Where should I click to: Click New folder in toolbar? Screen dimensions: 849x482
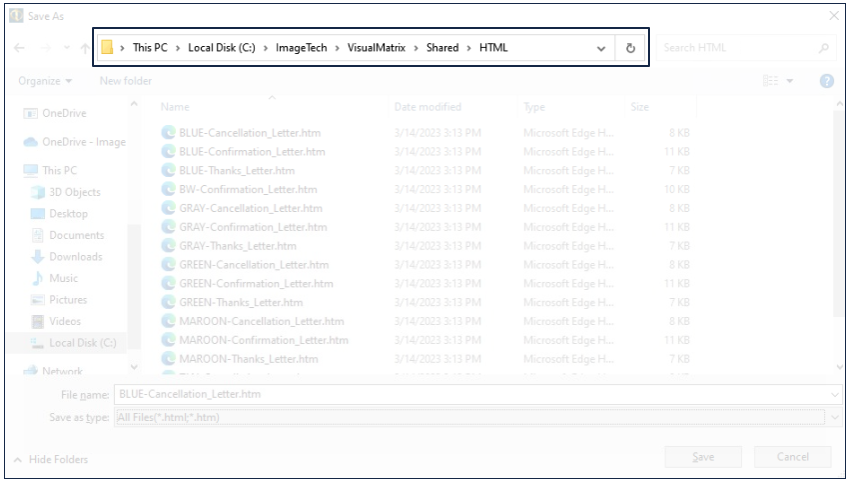tap(125, 81)
